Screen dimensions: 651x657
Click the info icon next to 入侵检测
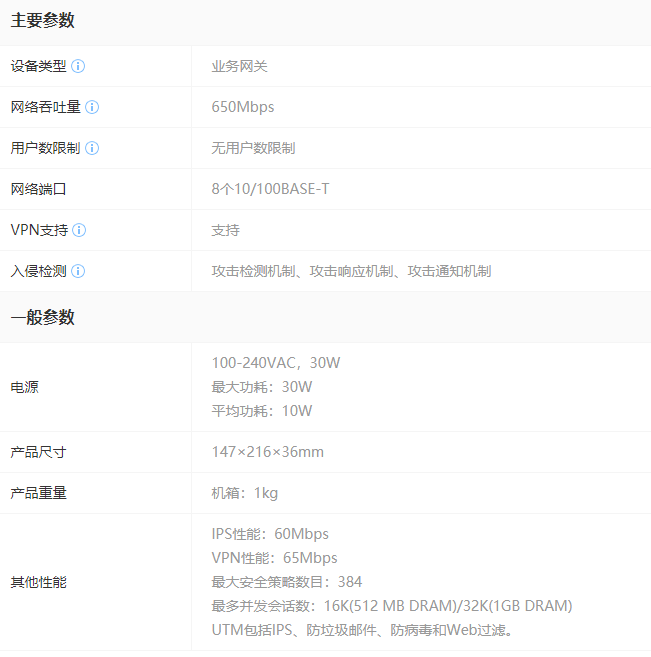78,271
